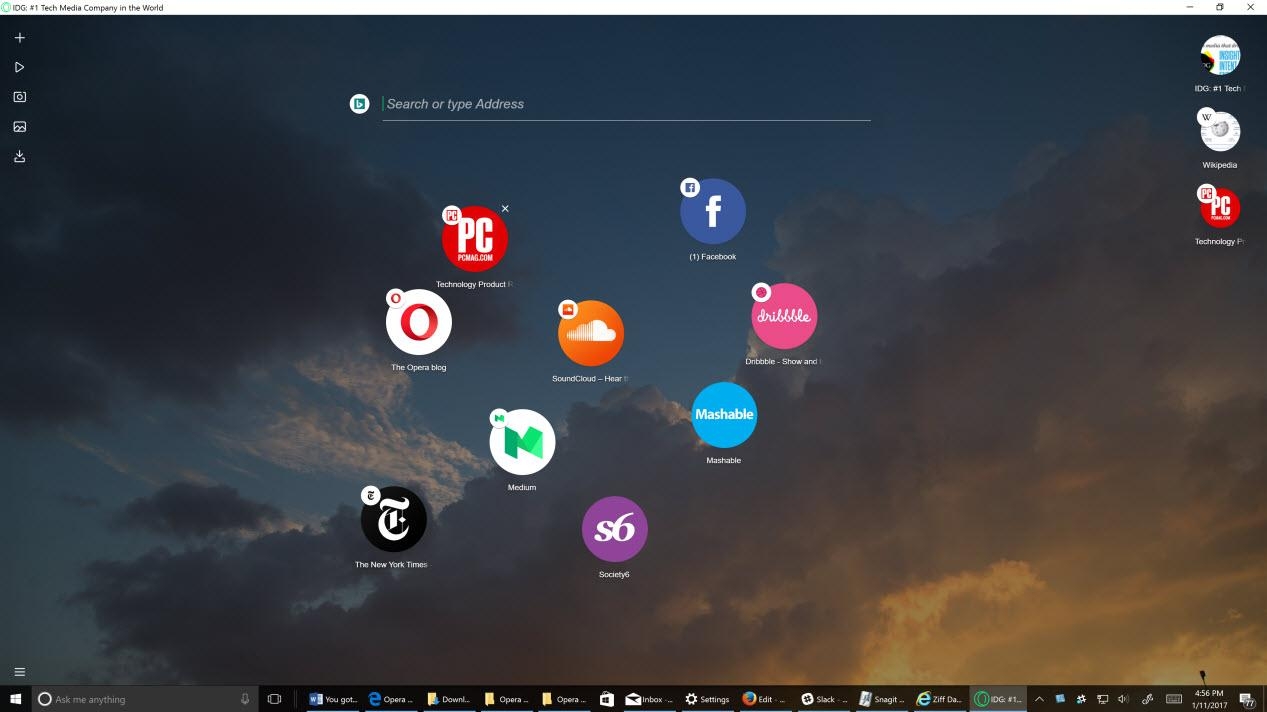Open The New York Times speed dial

392,519
